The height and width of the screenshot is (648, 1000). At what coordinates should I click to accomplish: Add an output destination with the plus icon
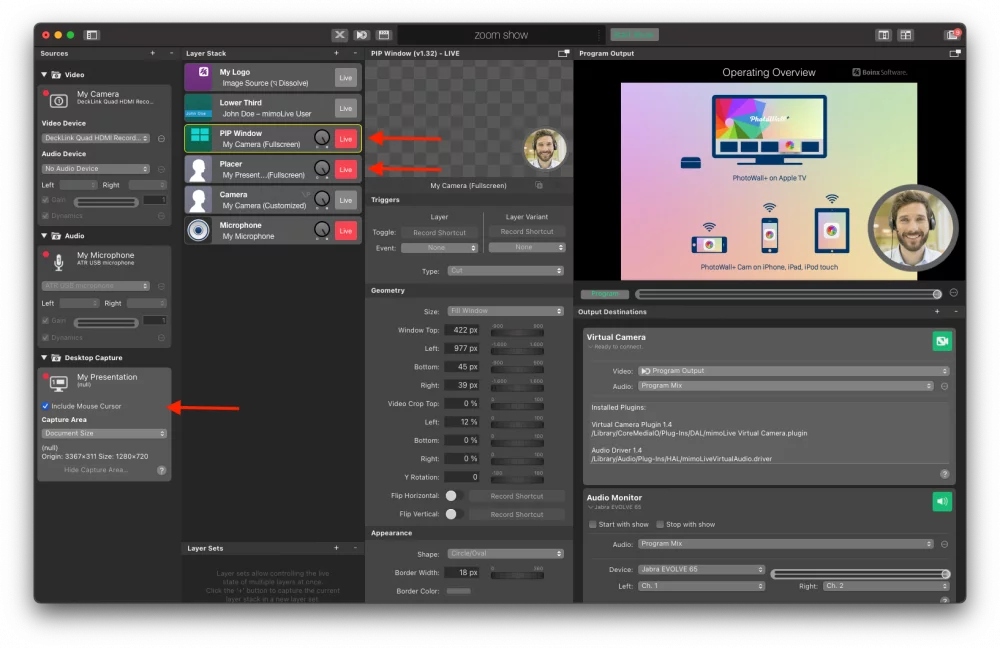pos(937,311)
